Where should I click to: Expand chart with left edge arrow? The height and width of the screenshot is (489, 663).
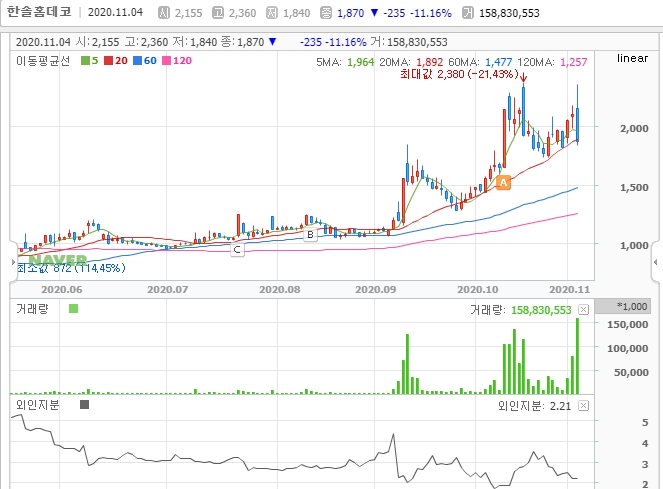[13, 262]
